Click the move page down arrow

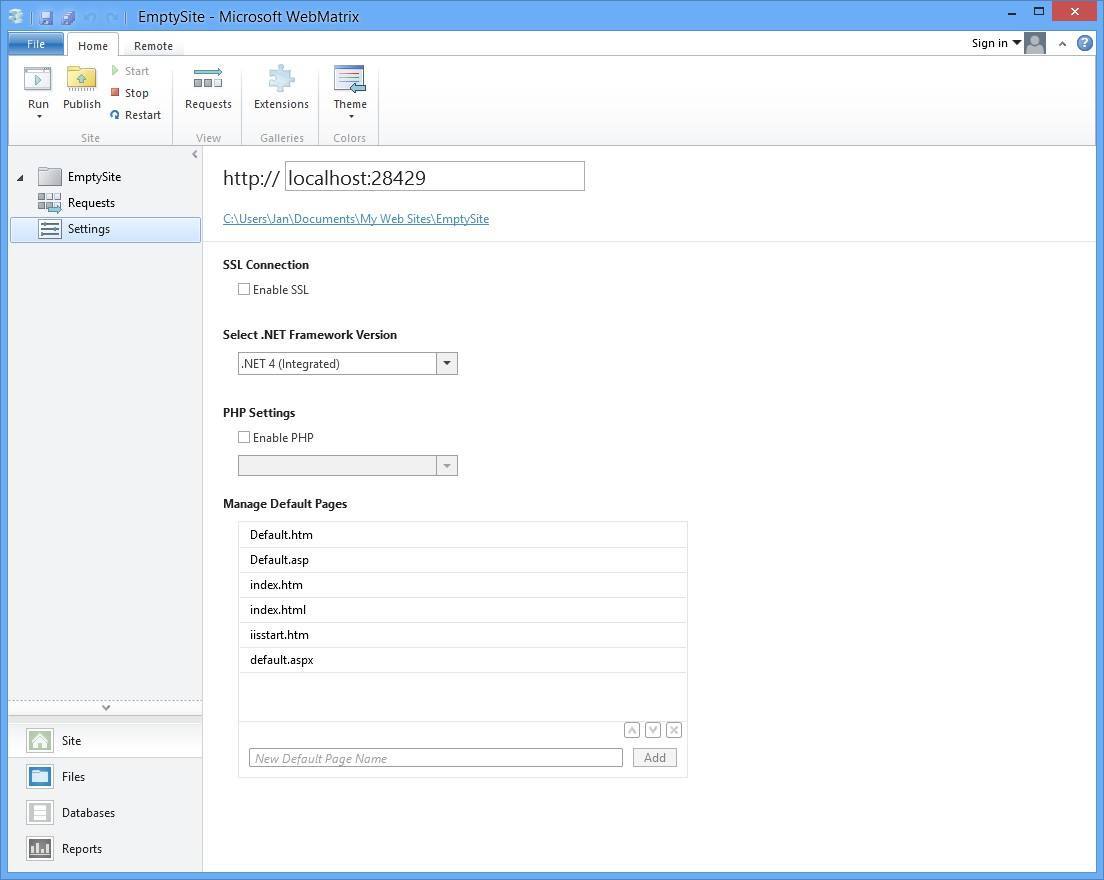(x=653, y=730)
